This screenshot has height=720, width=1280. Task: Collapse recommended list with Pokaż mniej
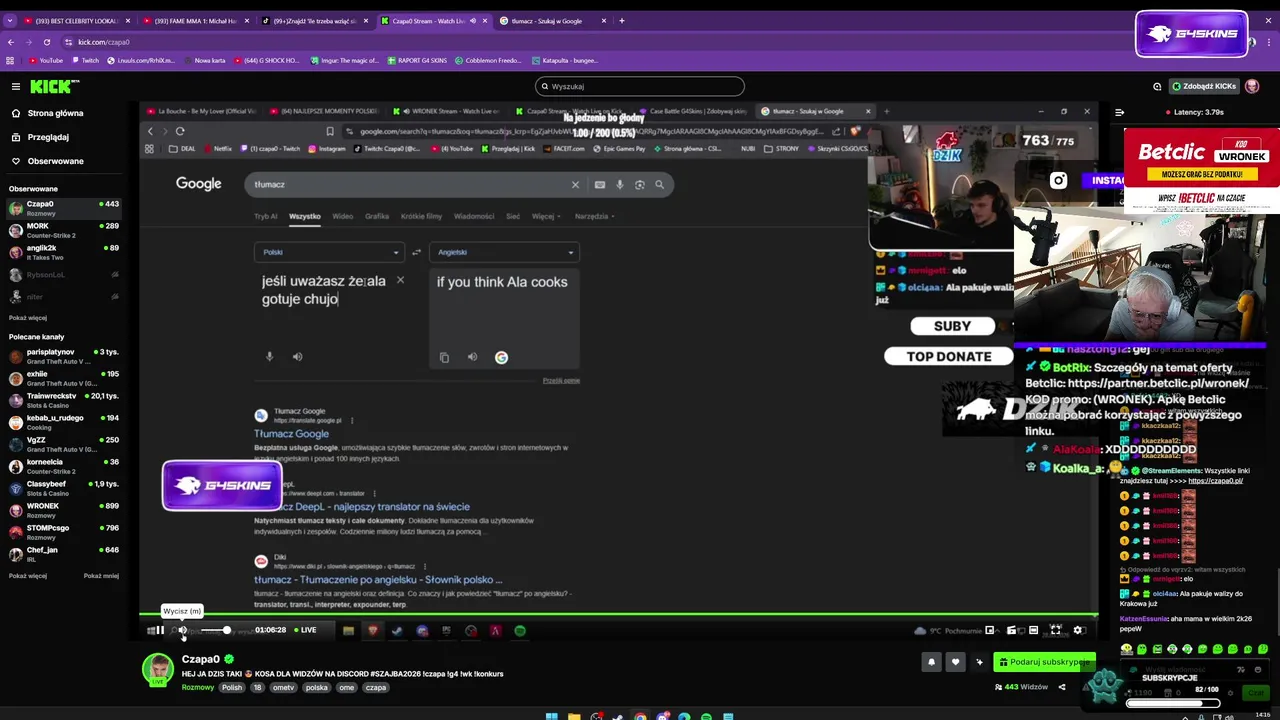point(101,576)
